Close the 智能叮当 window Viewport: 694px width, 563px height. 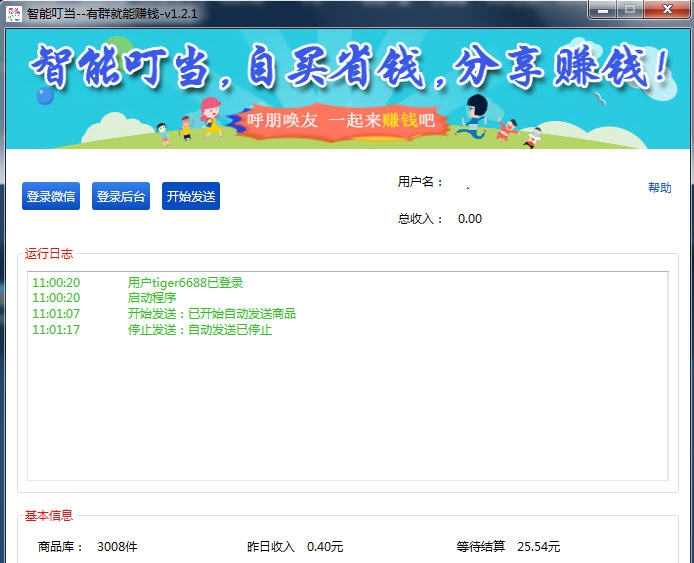(x=667, y=10)
